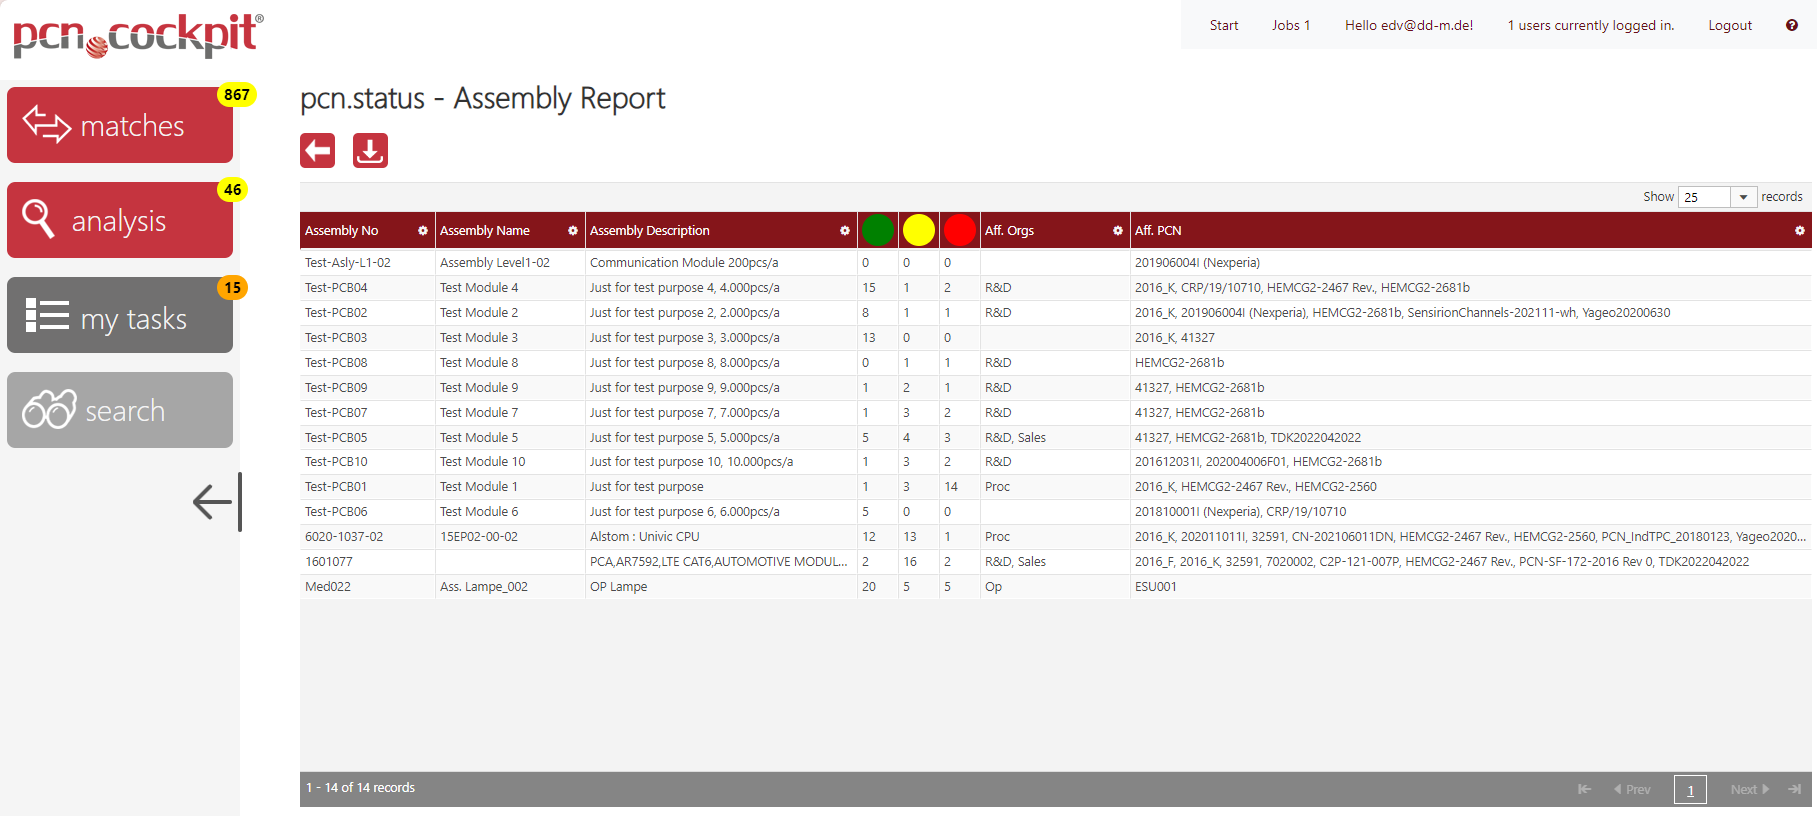Select the 1601077 assembly number

[x=329, y=562]
